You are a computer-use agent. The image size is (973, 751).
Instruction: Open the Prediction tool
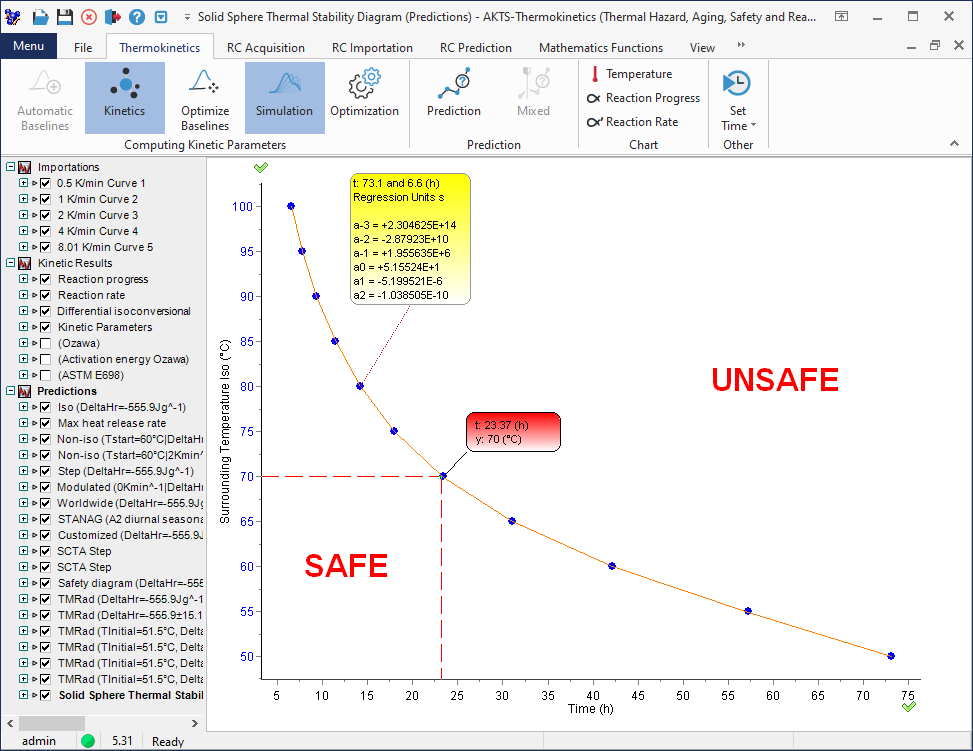pos(454,97)
